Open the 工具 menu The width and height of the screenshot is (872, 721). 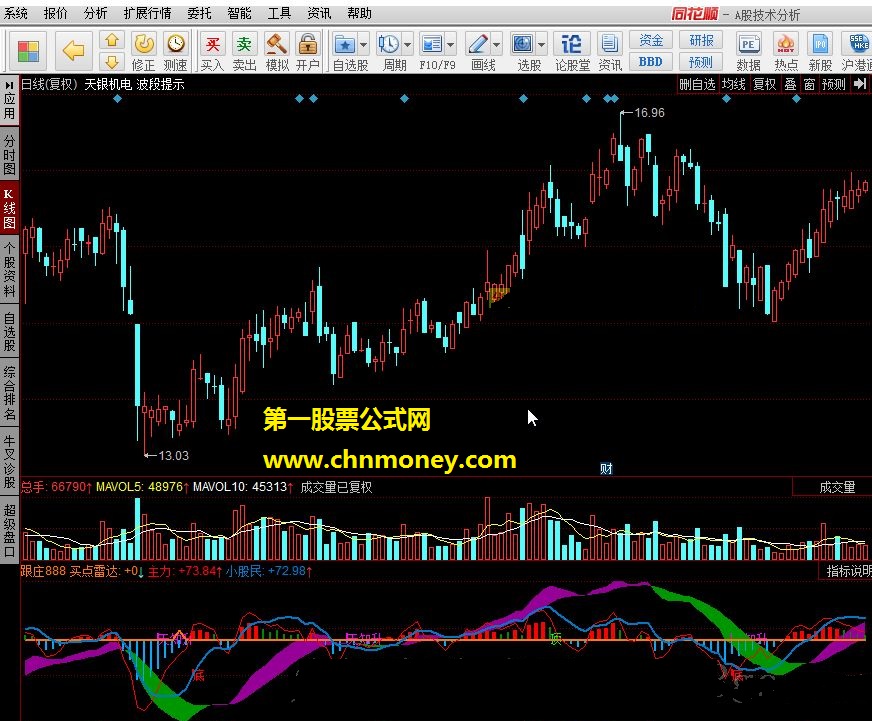[279, 13]
